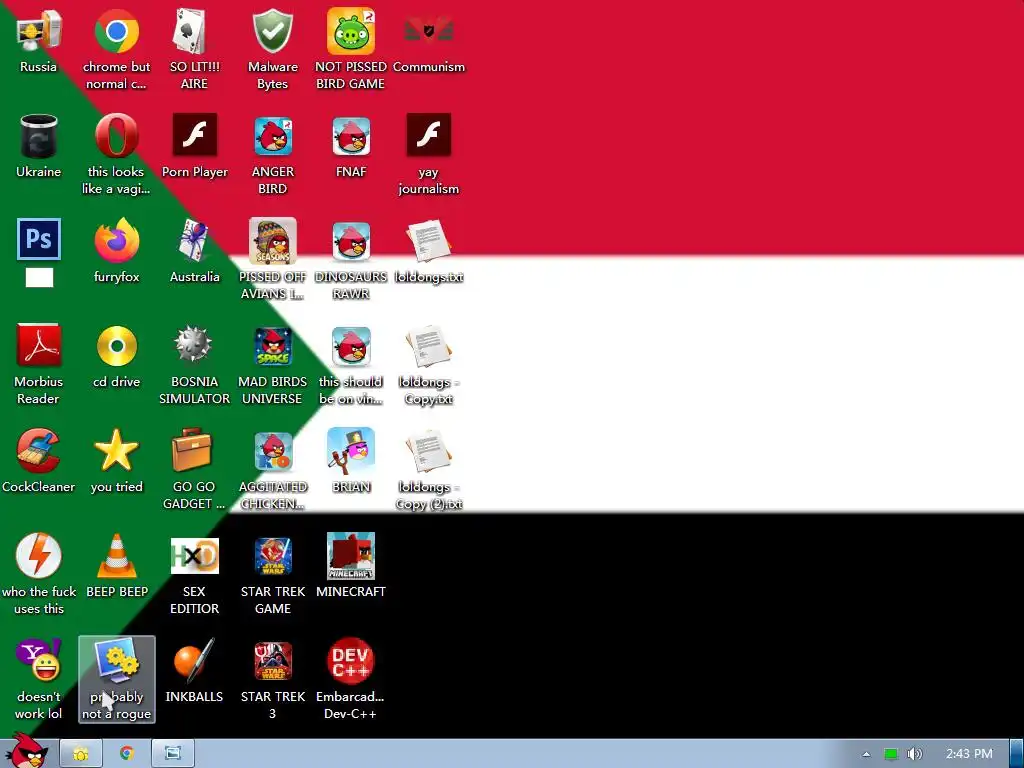Open the BRIAN slingshot bird icon
The image size is (1024, 768).
(x=351, y=451)
